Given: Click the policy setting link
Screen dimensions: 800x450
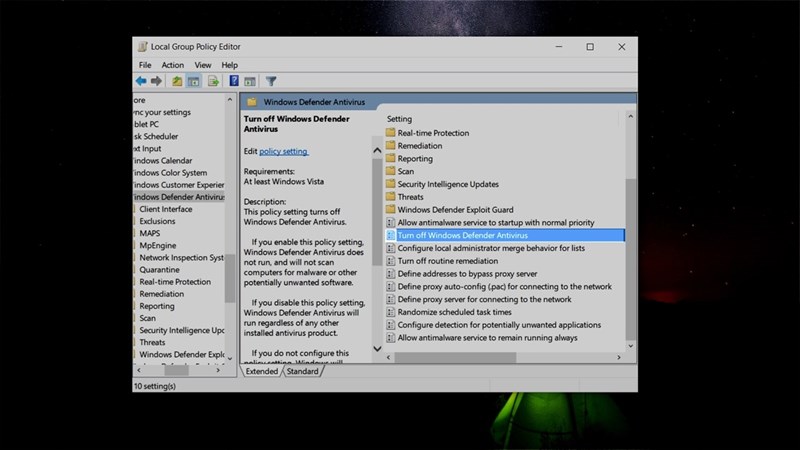Looking at the screenshot, I should point(284,152).
